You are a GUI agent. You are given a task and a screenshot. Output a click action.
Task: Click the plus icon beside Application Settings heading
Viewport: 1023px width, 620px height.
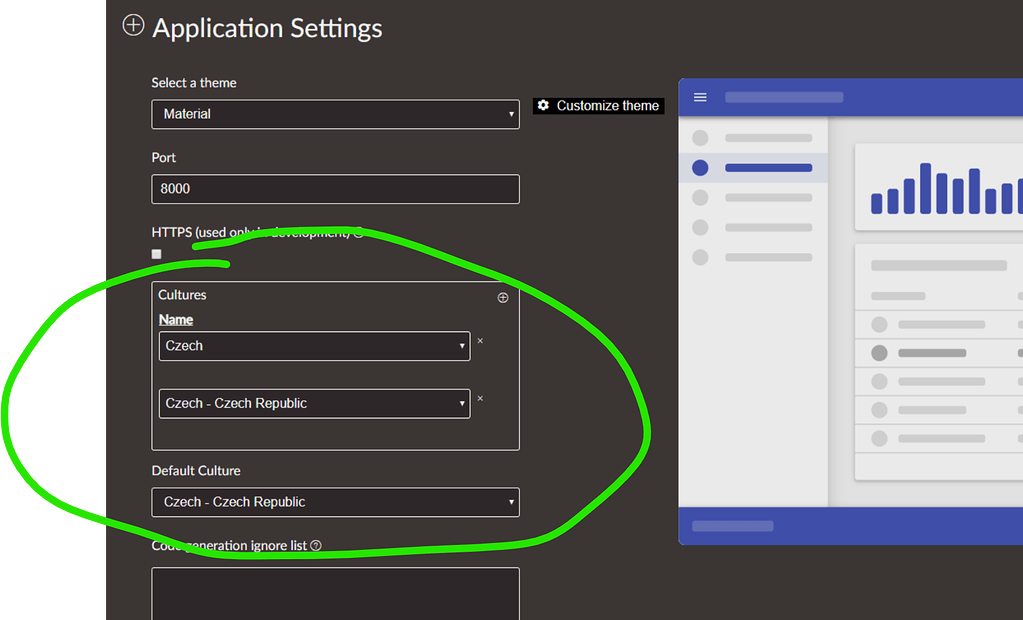[133, 25]
